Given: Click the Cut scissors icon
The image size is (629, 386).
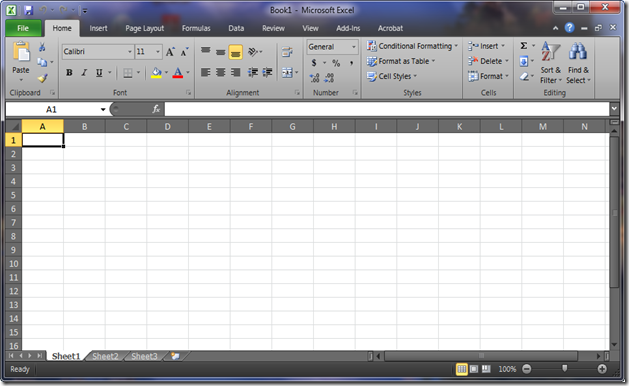Looking at the screenshot, I should (x=42, y=47).
